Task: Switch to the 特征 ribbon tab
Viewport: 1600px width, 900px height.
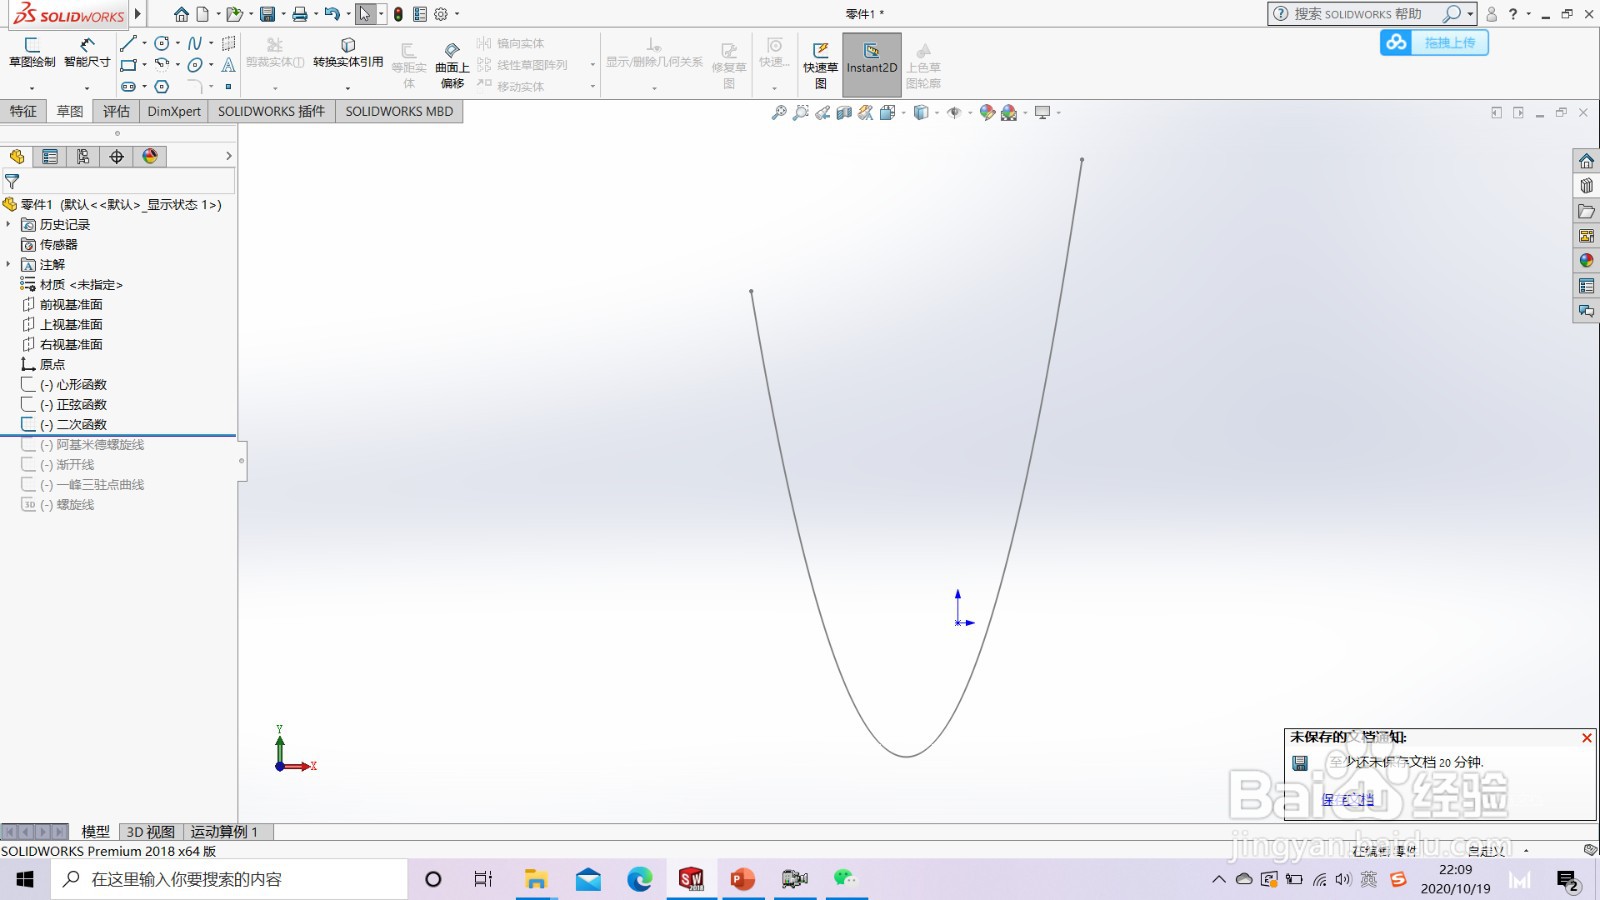Action: (23, 111)
